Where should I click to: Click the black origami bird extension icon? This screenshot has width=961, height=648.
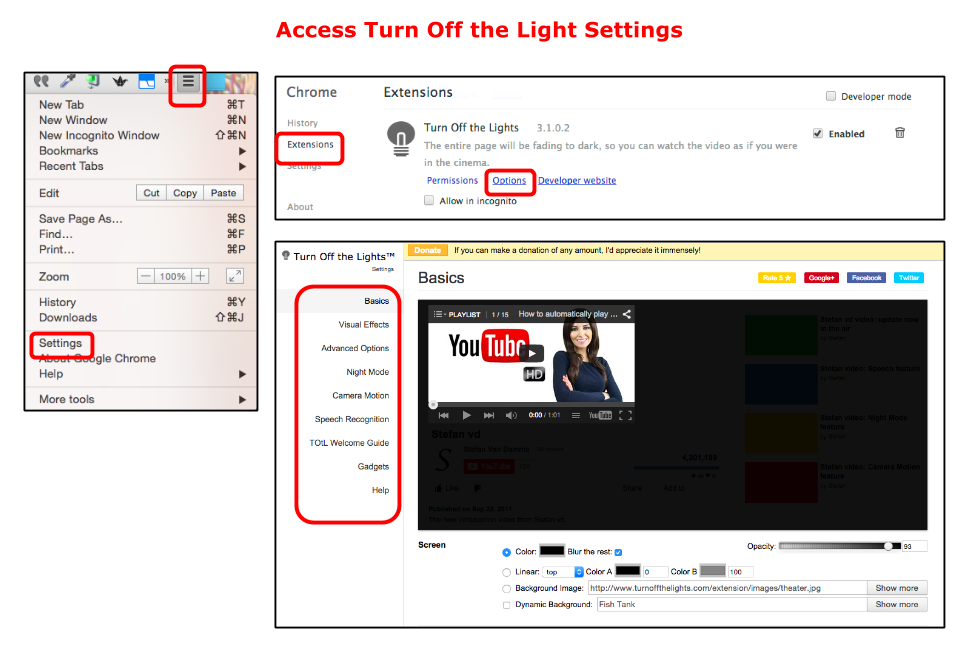click(x=120, y=81)
